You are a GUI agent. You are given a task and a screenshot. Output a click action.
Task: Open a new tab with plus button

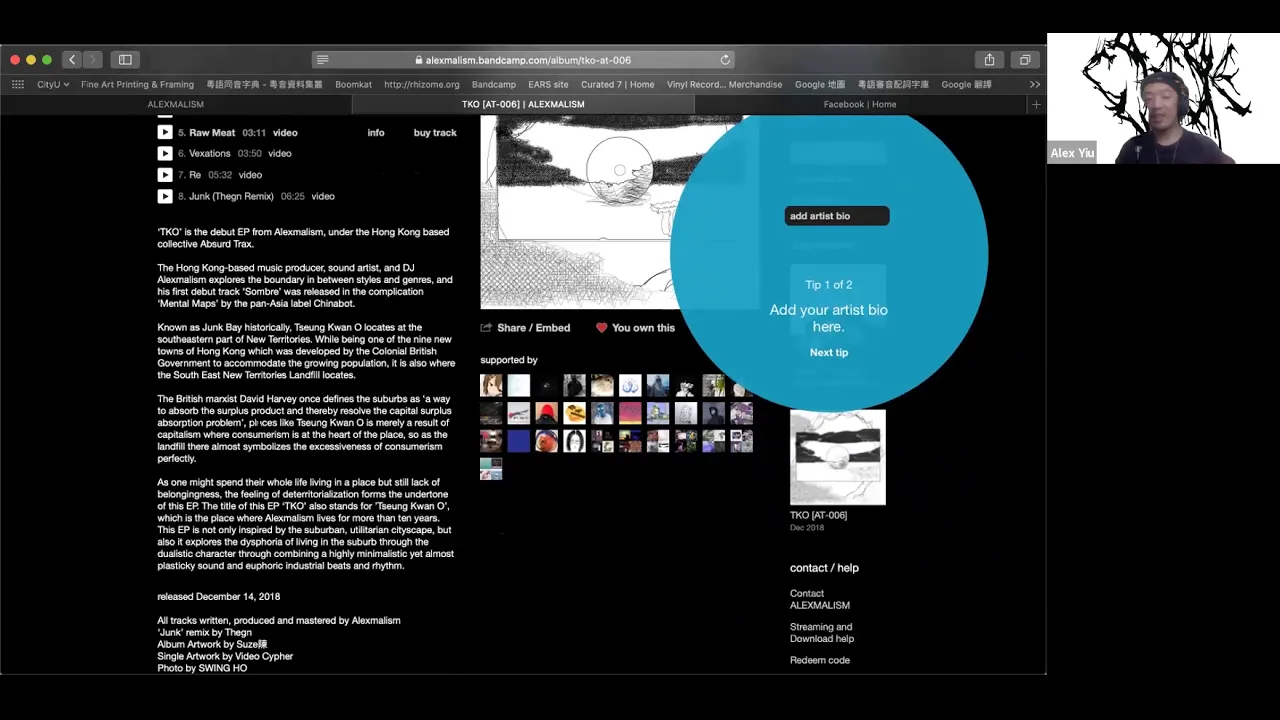[1036, 104]
